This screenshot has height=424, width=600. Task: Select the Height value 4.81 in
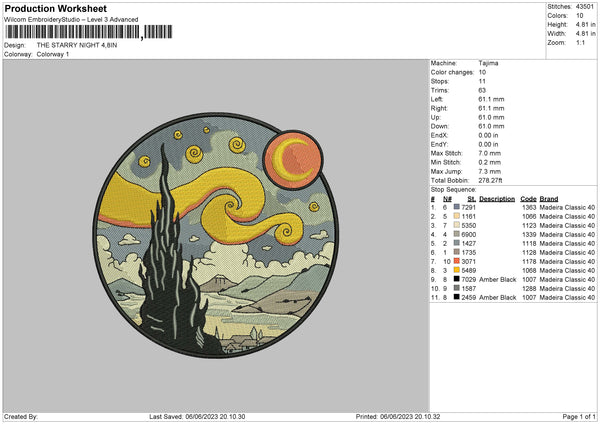[x=585, y=24]
